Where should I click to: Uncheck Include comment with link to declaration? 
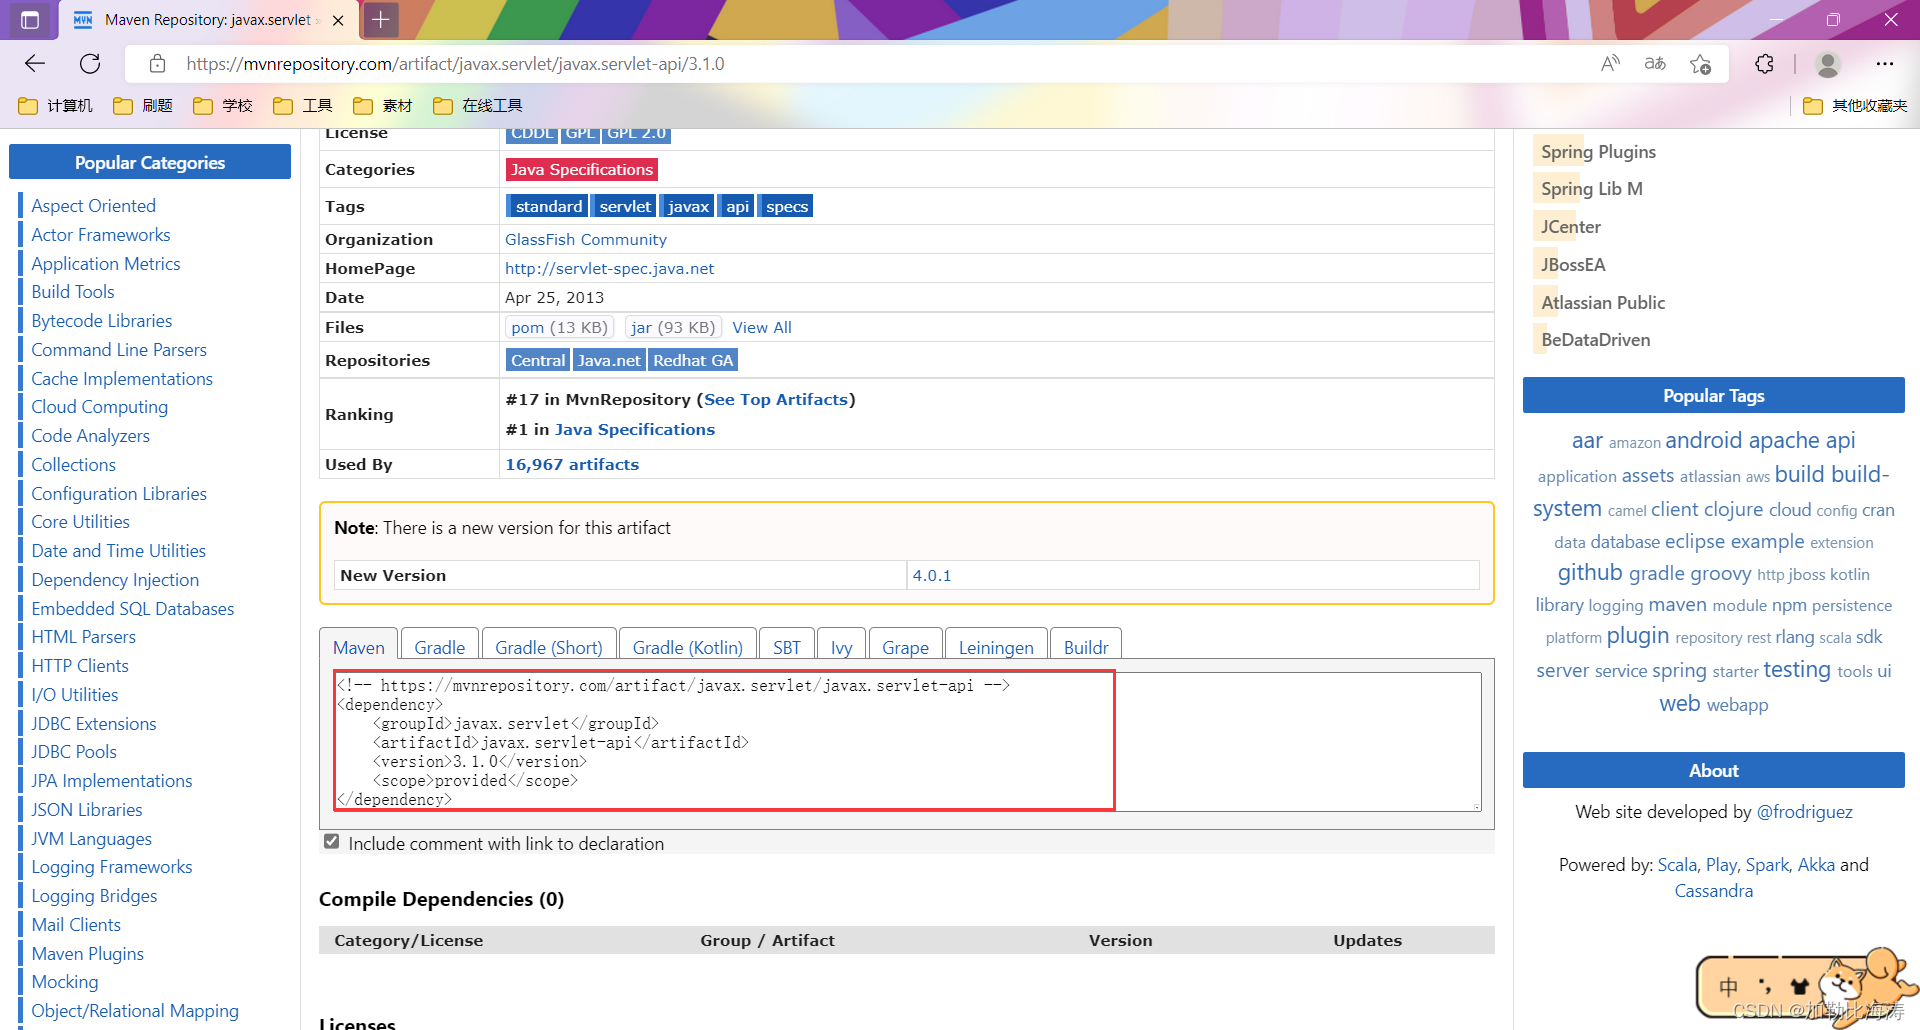coord(331,841)
